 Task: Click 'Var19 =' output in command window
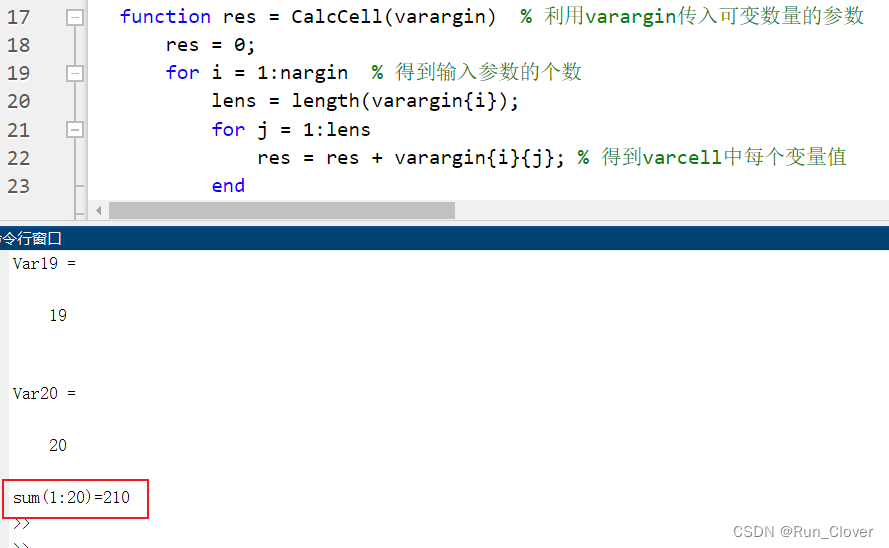44,264
